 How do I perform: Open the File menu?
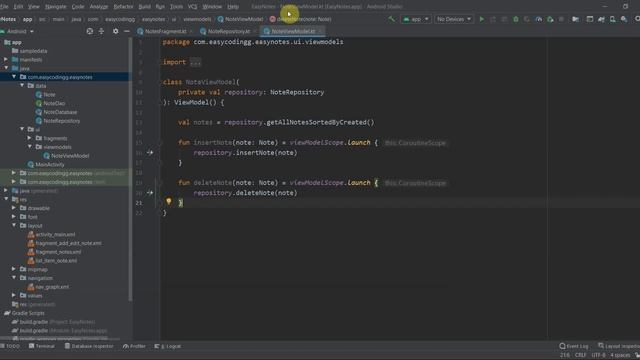4,7
